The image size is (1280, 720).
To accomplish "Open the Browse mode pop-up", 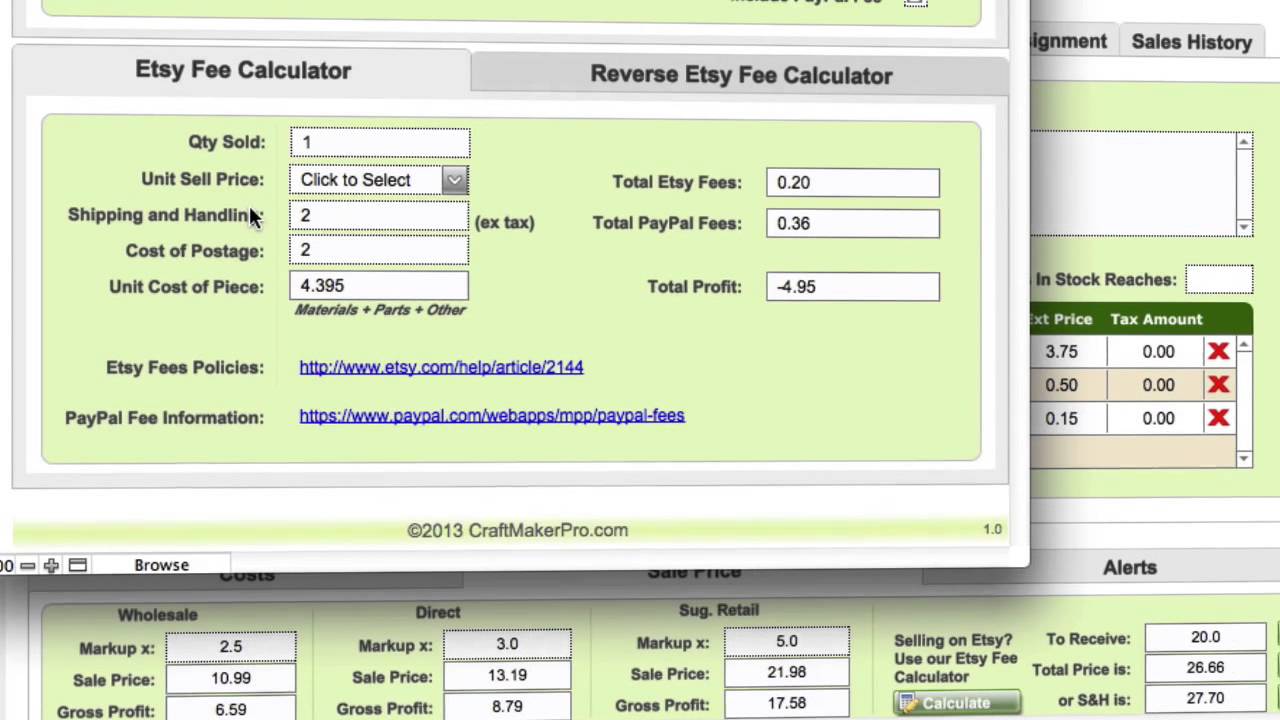I will [x=161, y=565].
